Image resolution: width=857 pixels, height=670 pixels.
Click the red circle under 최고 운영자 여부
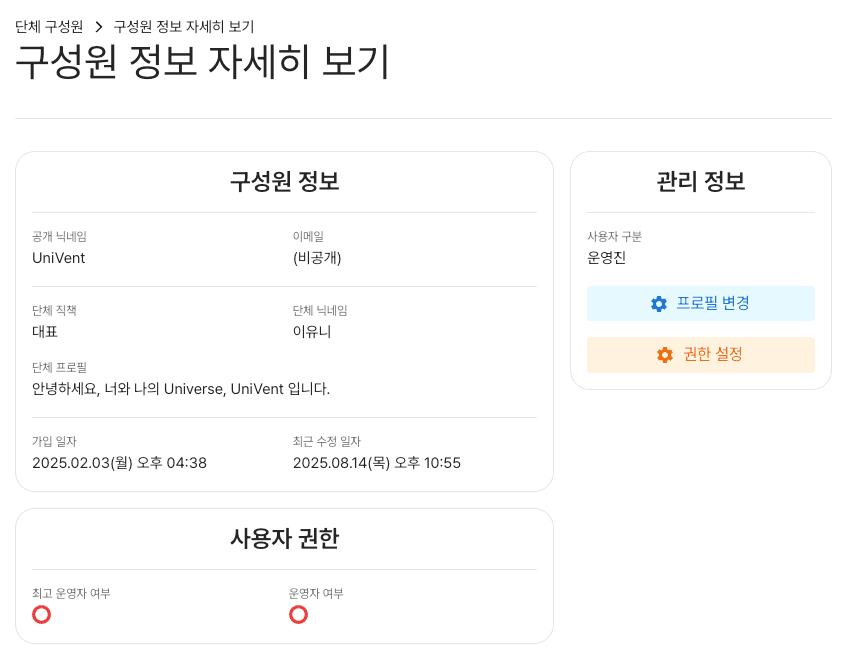click(x=41, y=614)
